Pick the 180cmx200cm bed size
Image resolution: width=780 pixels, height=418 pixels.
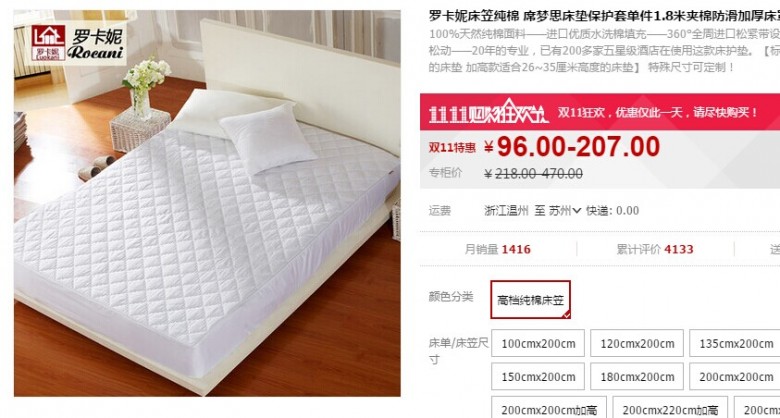(637, 377)
